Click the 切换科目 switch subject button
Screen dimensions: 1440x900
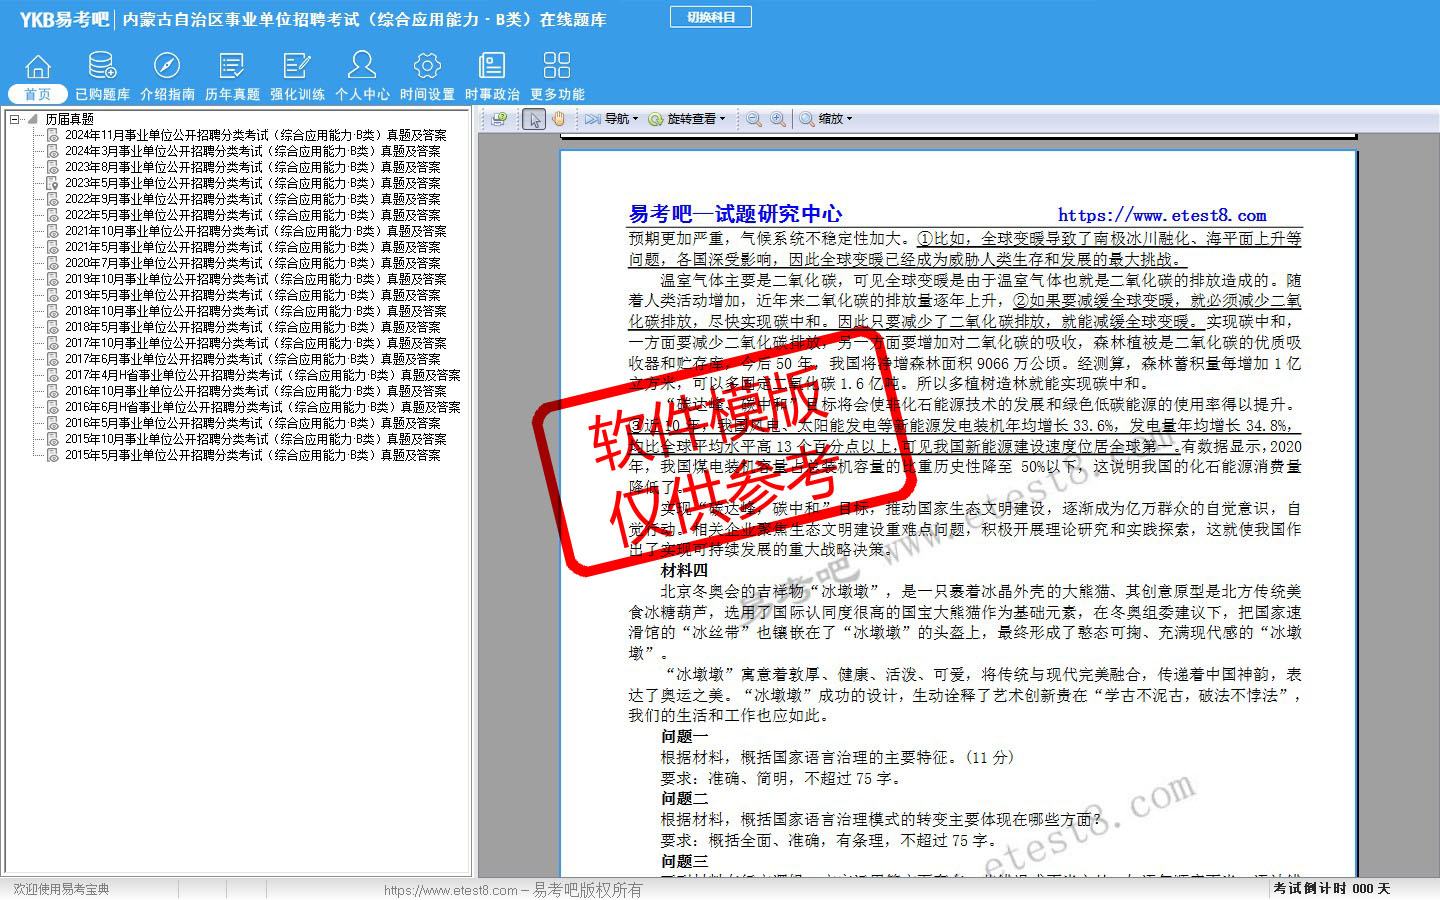(x=710, y=17)
